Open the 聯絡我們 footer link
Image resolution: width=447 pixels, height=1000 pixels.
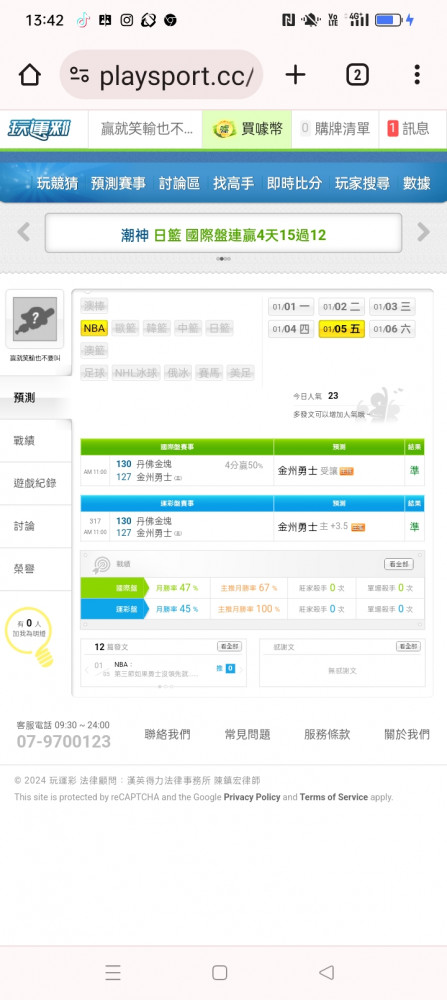pyautogui.click(x=167, y=734)
